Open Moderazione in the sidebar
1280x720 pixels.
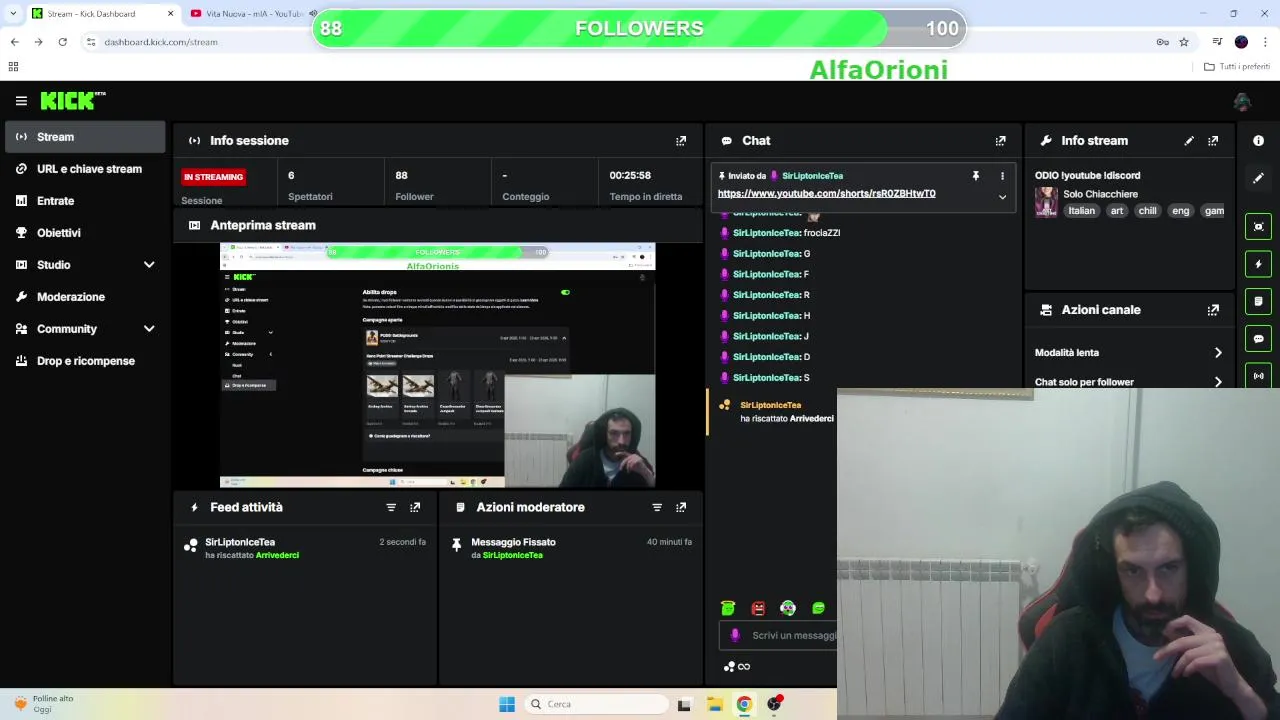(x=85, y=297)
